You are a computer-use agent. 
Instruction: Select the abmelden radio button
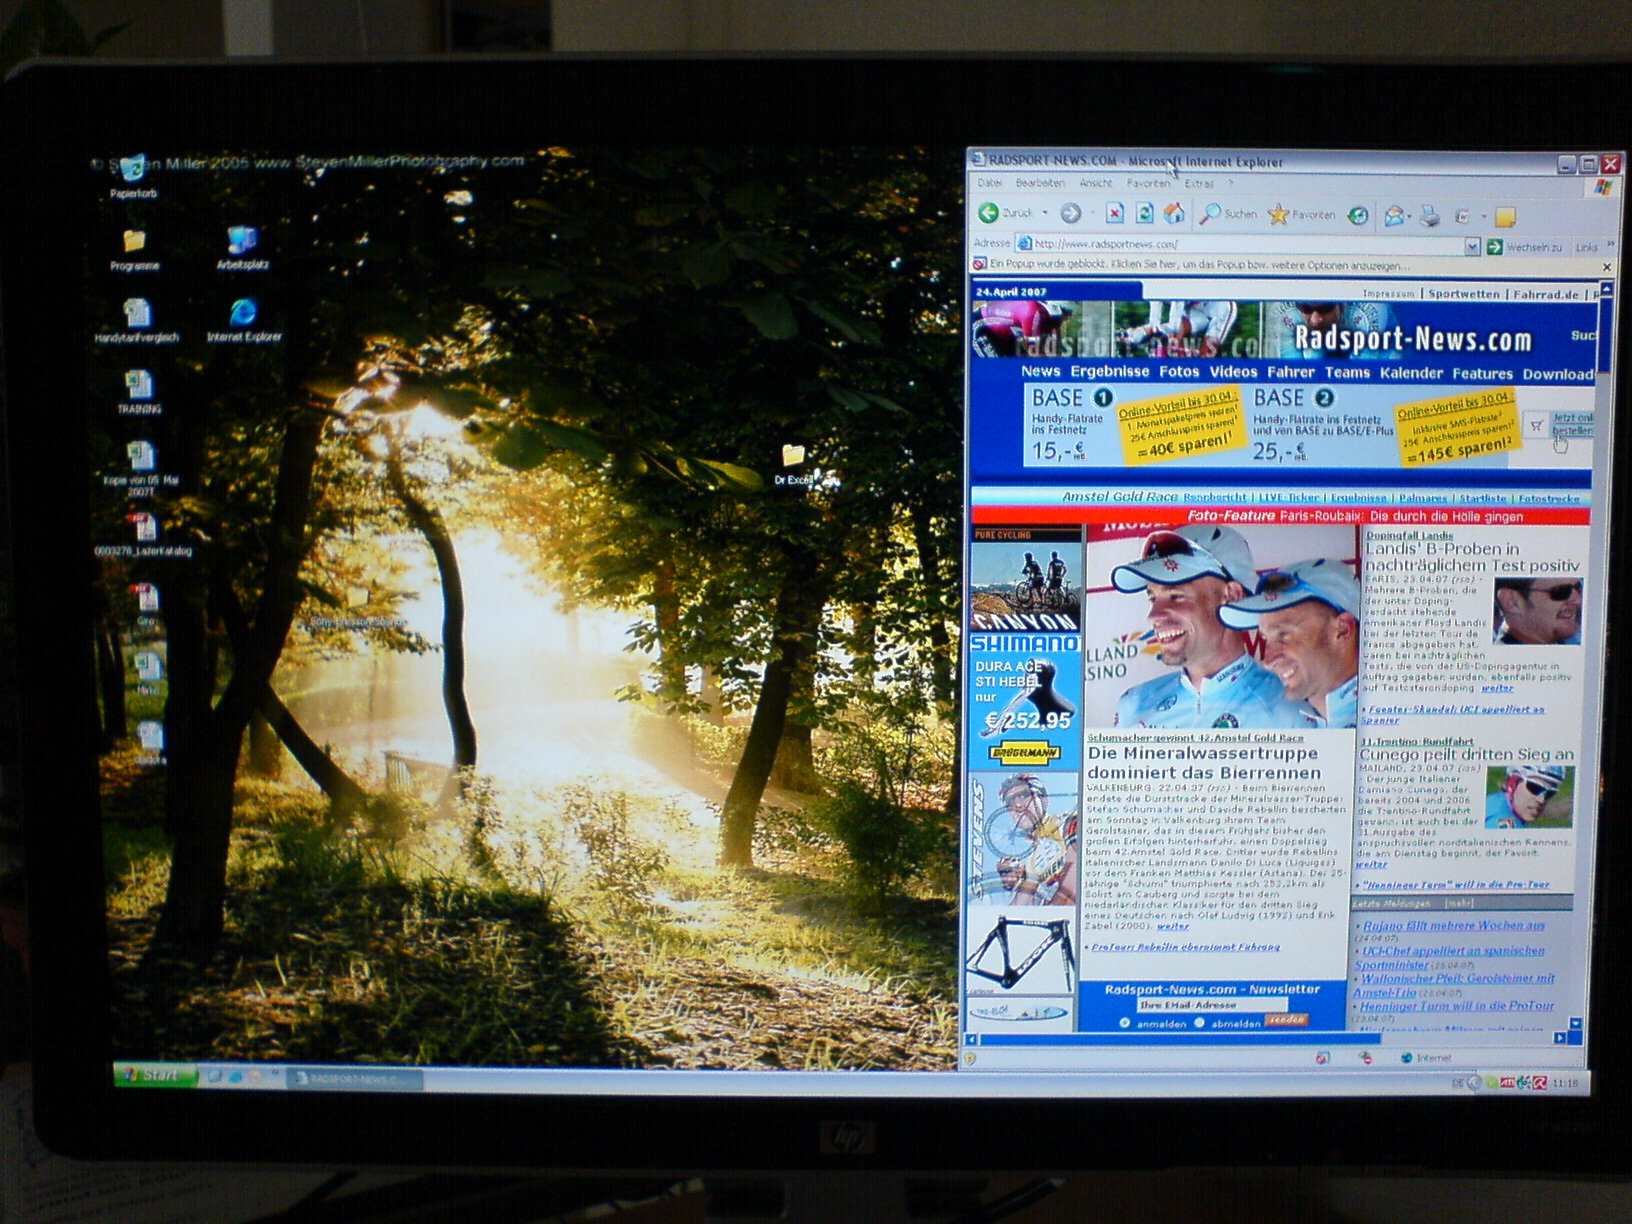point(1199,1023)
